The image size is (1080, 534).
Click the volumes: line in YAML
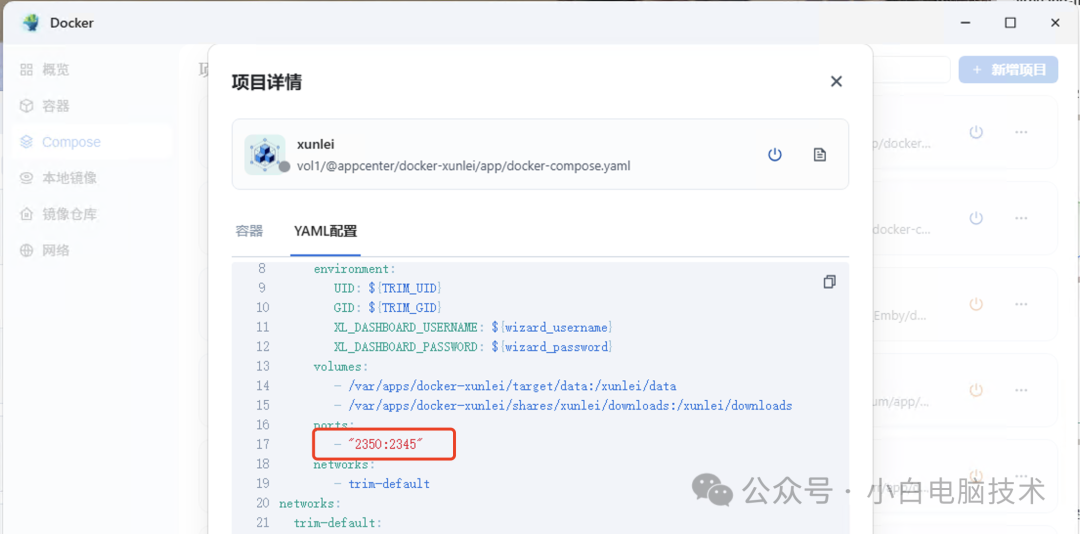coord(341,366)
